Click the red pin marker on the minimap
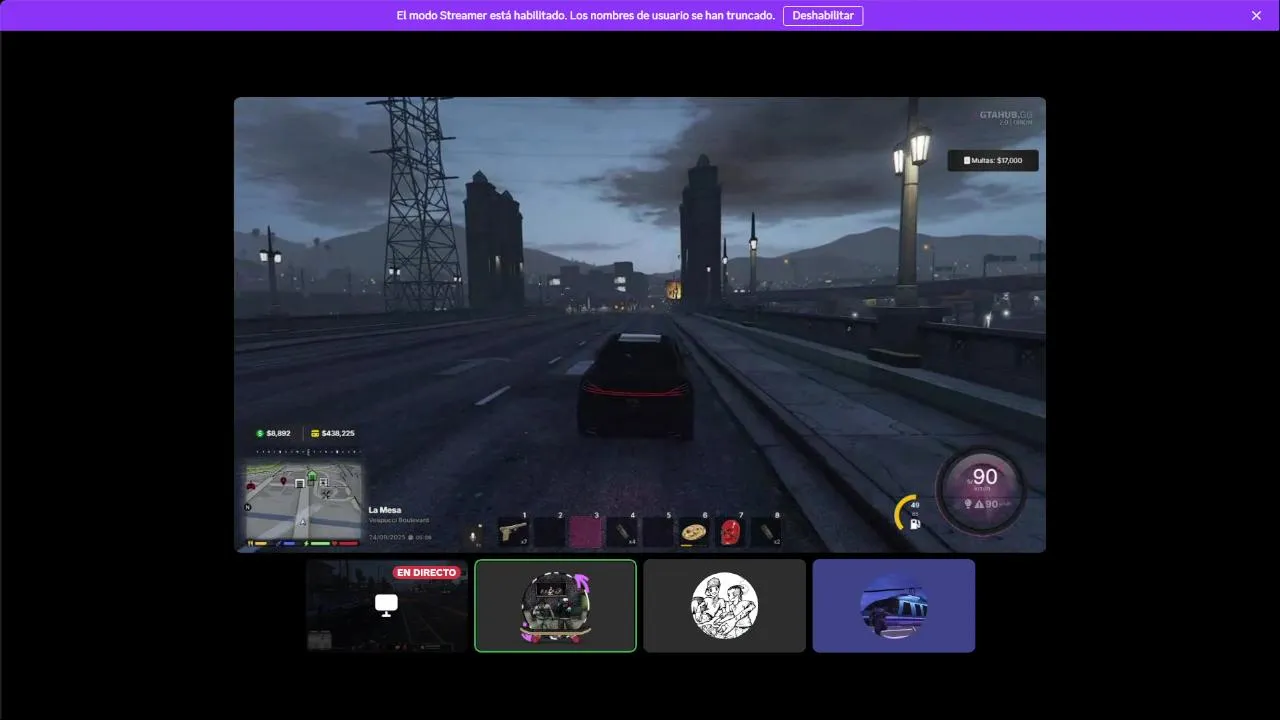 pos(283,481)
